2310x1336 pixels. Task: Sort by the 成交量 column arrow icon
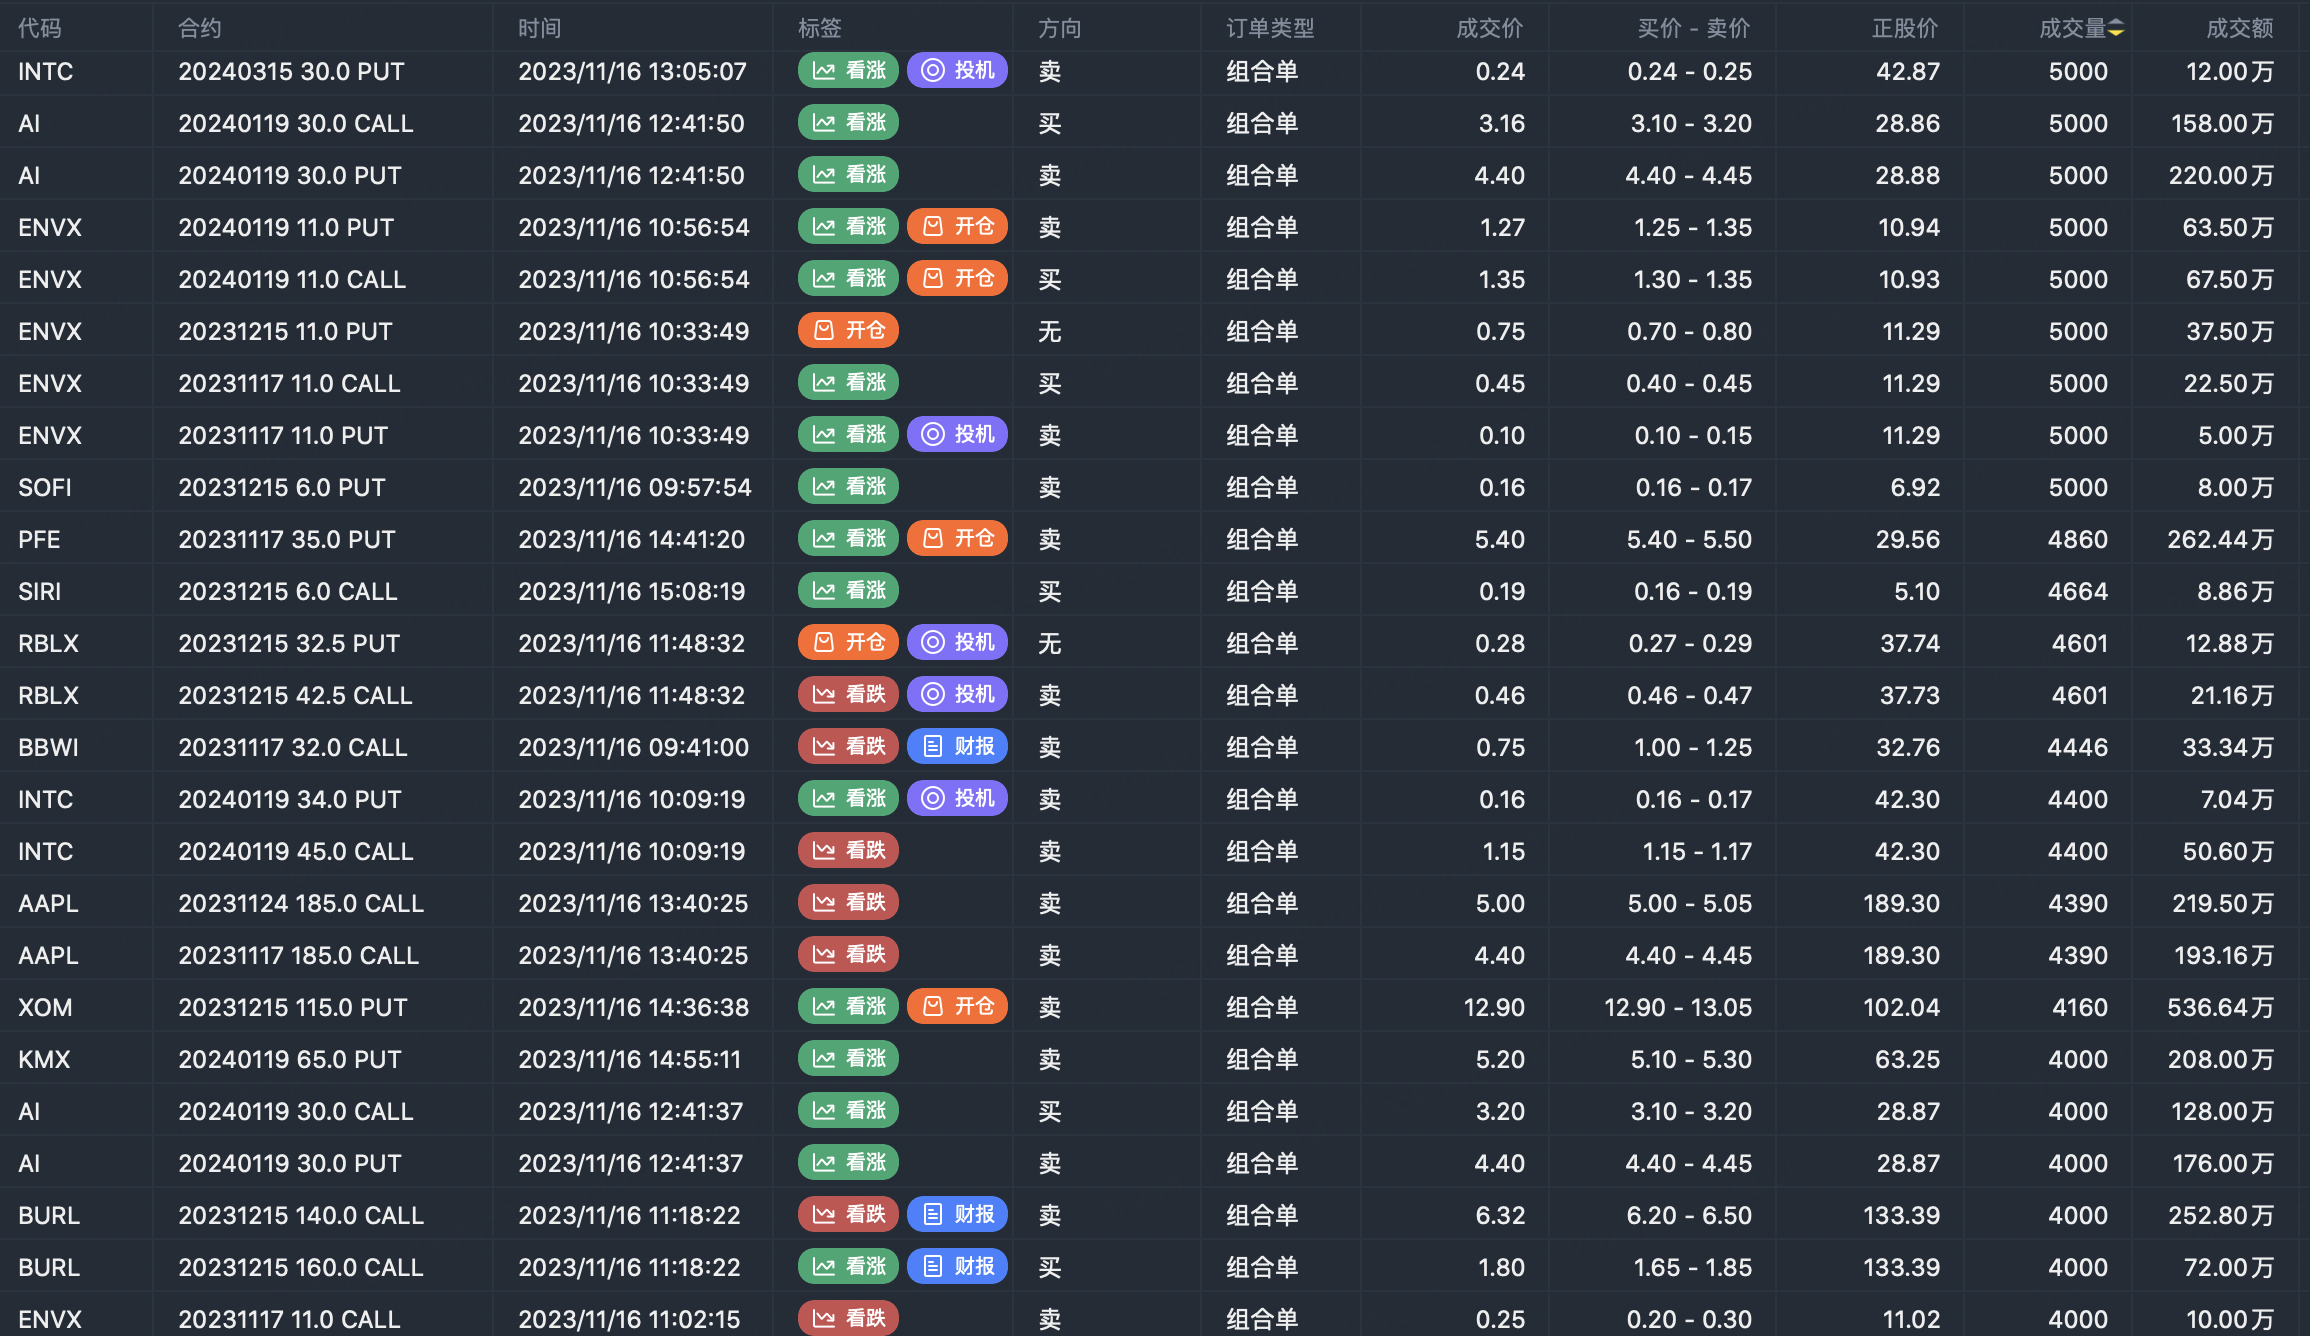2116,29
